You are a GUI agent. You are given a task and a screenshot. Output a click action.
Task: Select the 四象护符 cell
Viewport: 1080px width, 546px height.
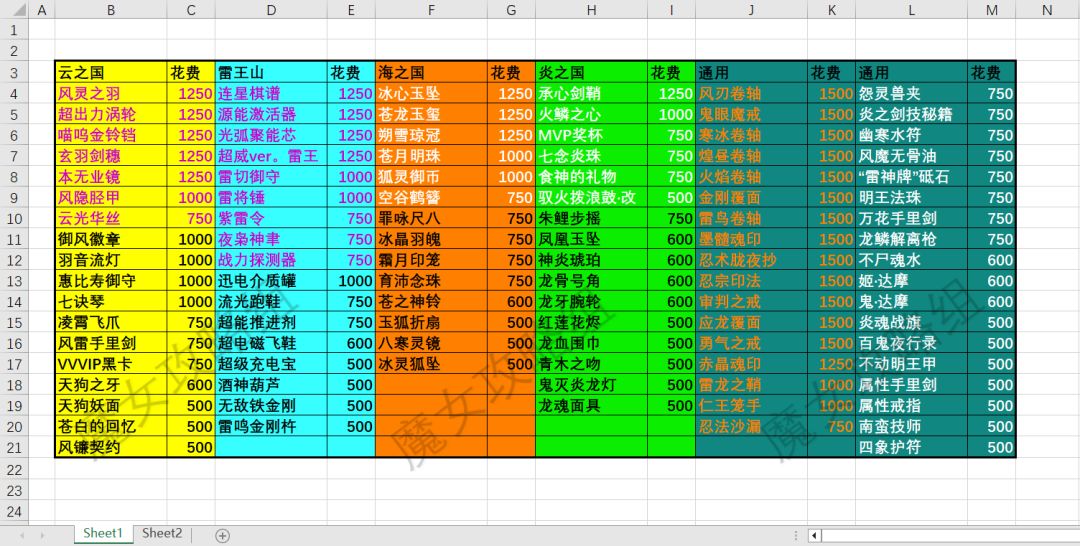911,447
